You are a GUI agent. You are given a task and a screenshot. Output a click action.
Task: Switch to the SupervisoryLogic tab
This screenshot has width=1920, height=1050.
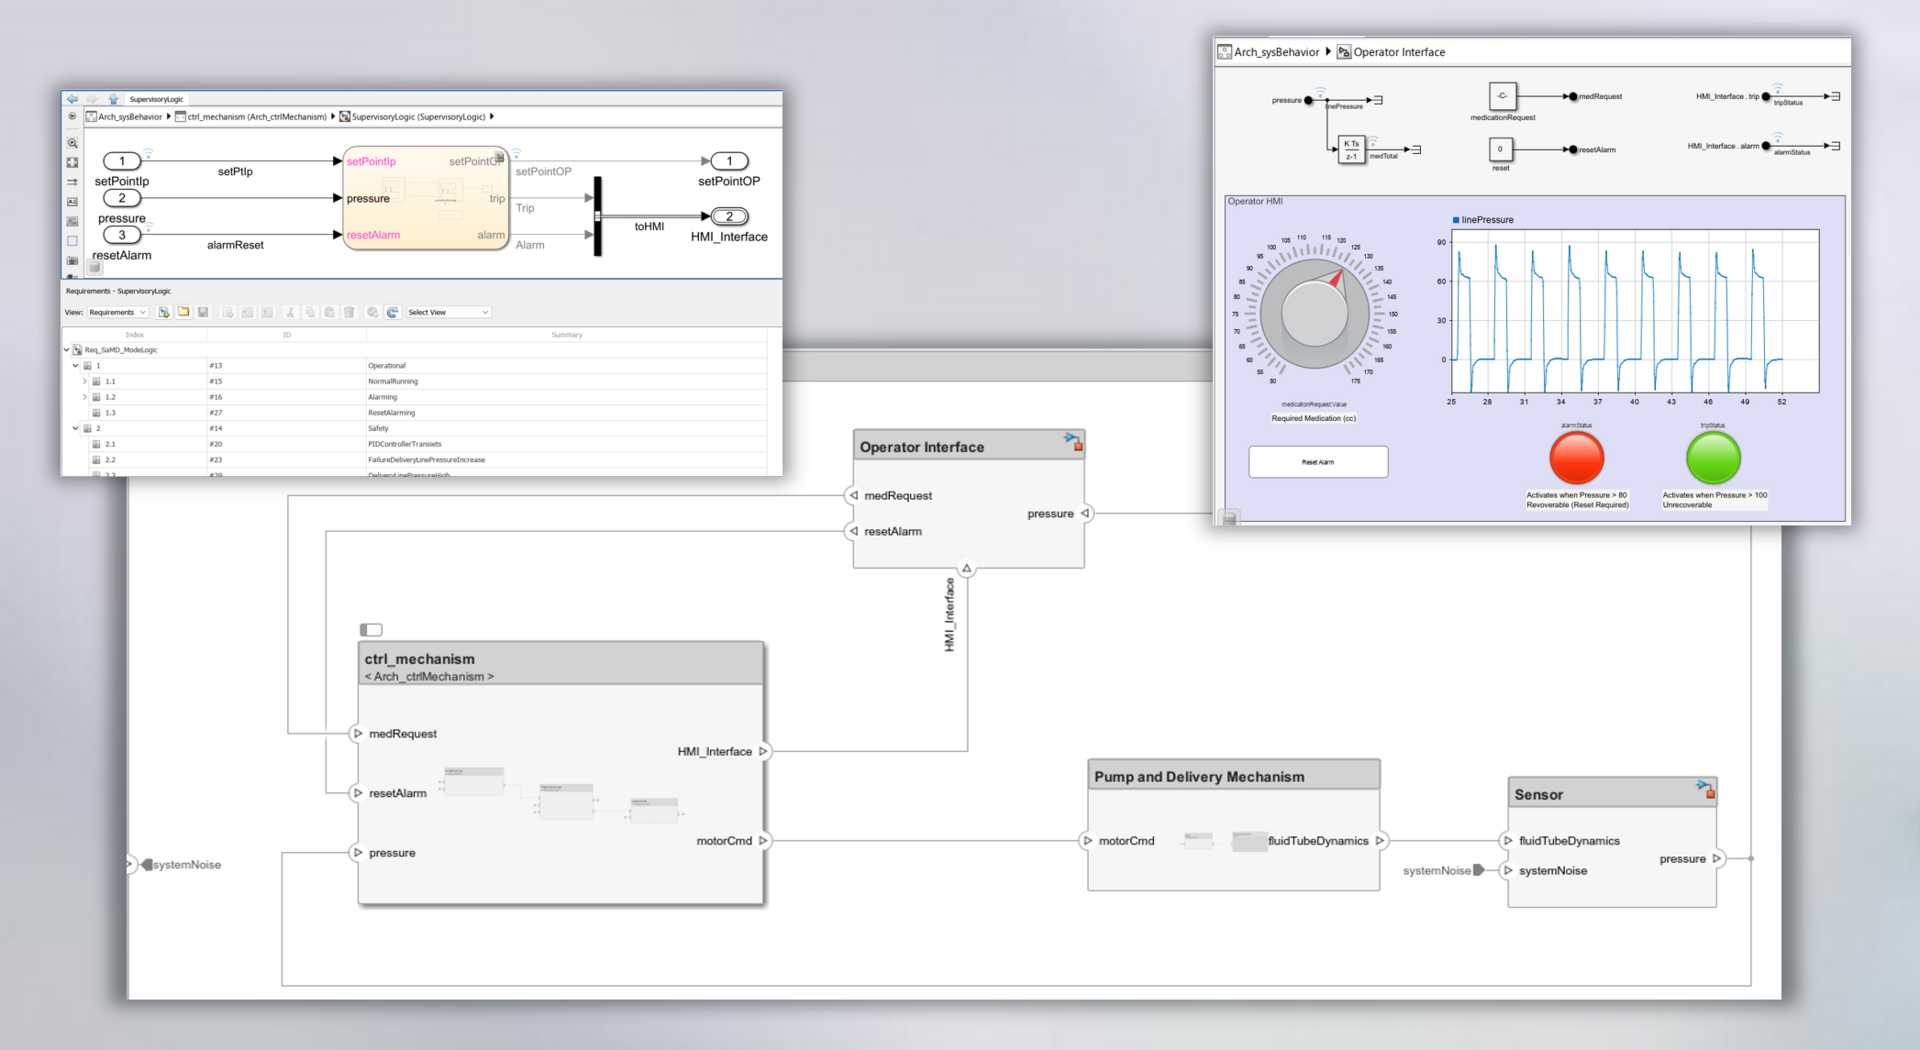tap(156, 99)
